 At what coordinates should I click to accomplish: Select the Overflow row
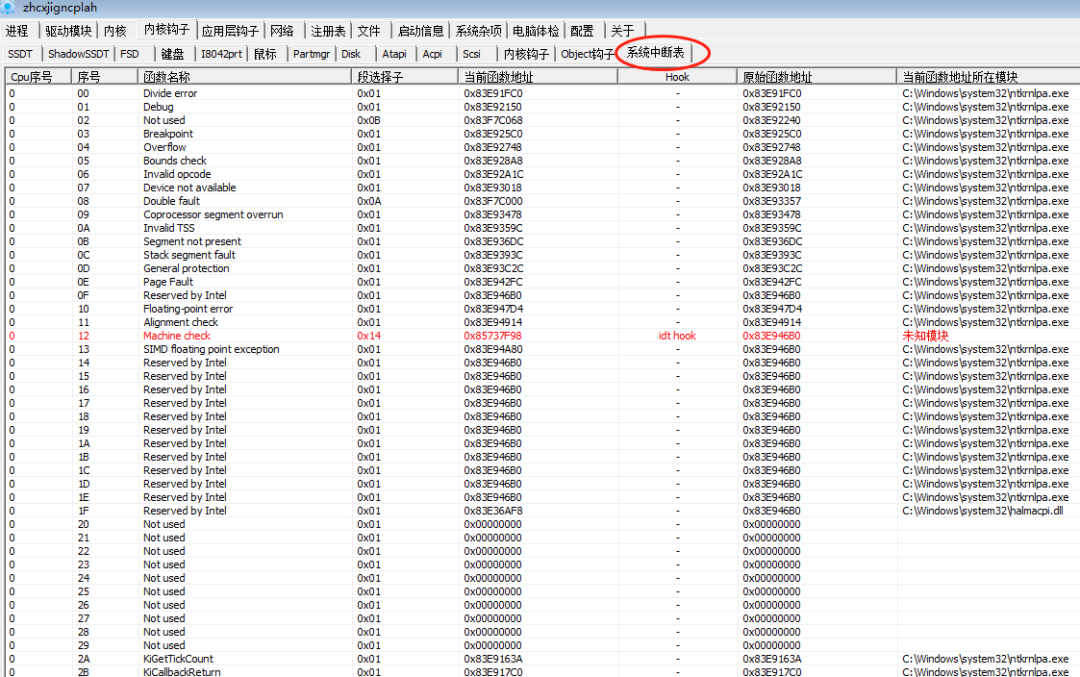(543, 147)
